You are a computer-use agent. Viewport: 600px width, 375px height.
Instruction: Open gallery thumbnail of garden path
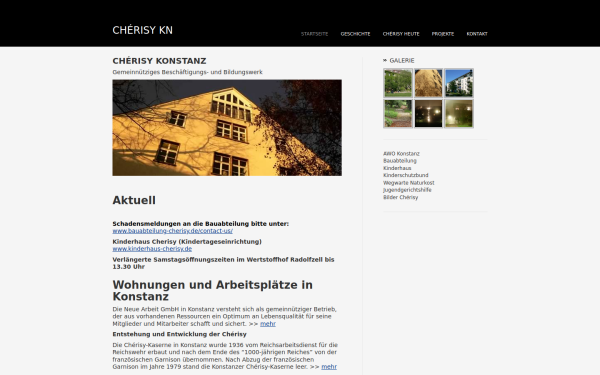pyautogui.click(x=398, y=113)
